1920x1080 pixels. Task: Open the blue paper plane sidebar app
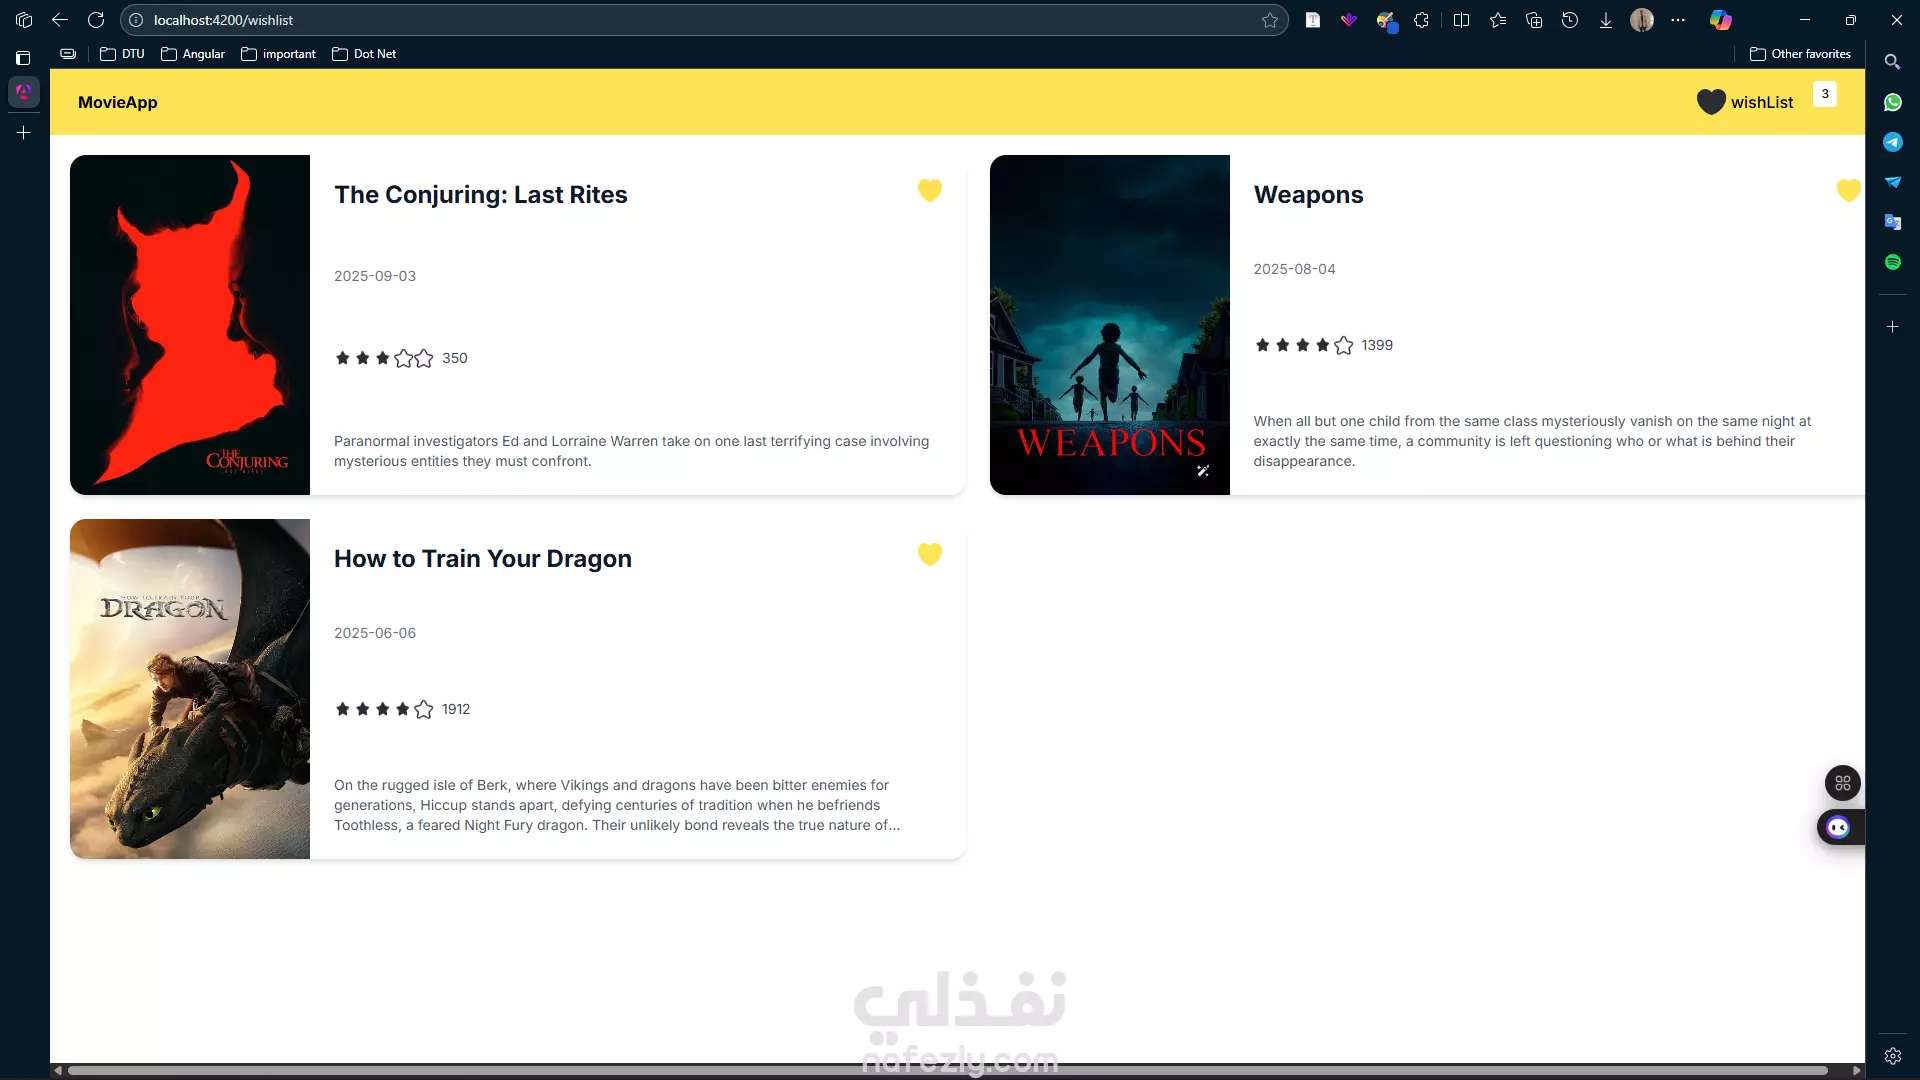pos(1892,182)
